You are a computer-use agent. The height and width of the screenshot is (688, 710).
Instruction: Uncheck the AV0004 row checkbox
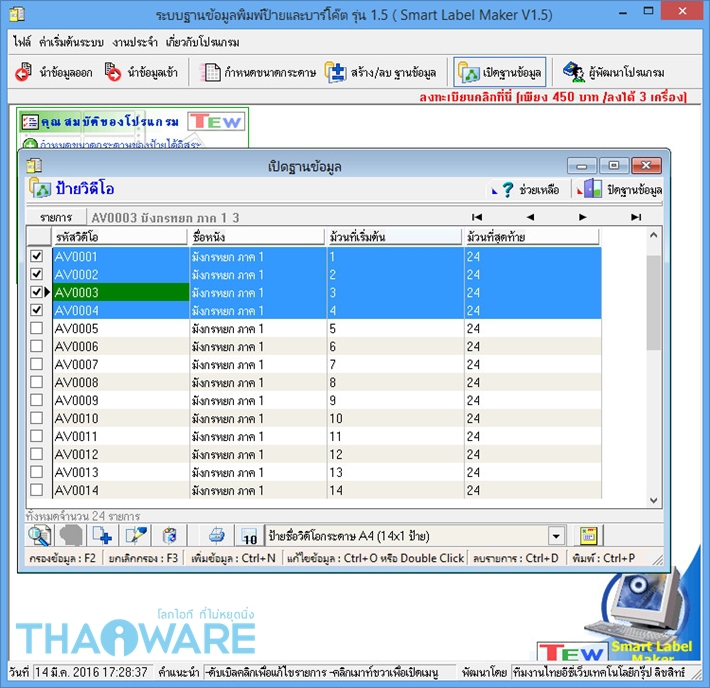pos(37,310)
